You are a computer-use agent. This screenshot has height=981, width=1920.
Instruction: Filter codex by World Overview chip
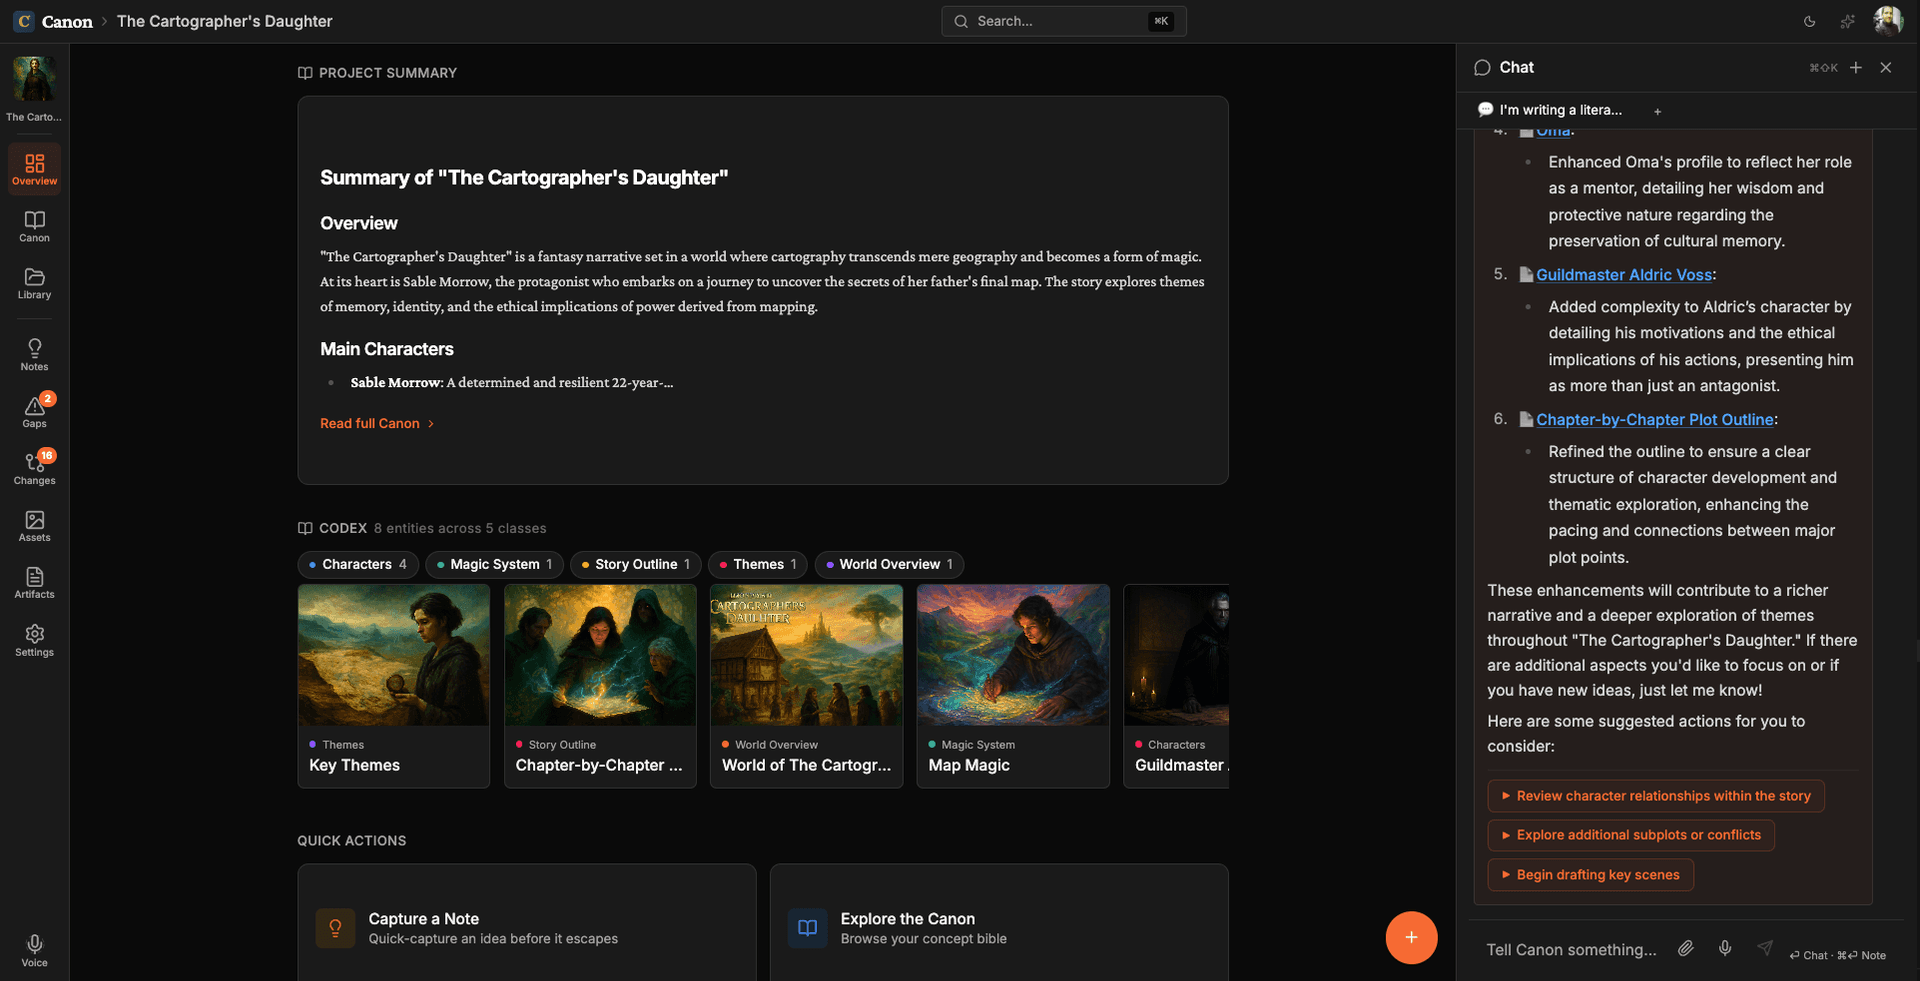click(x=888, y=564)
